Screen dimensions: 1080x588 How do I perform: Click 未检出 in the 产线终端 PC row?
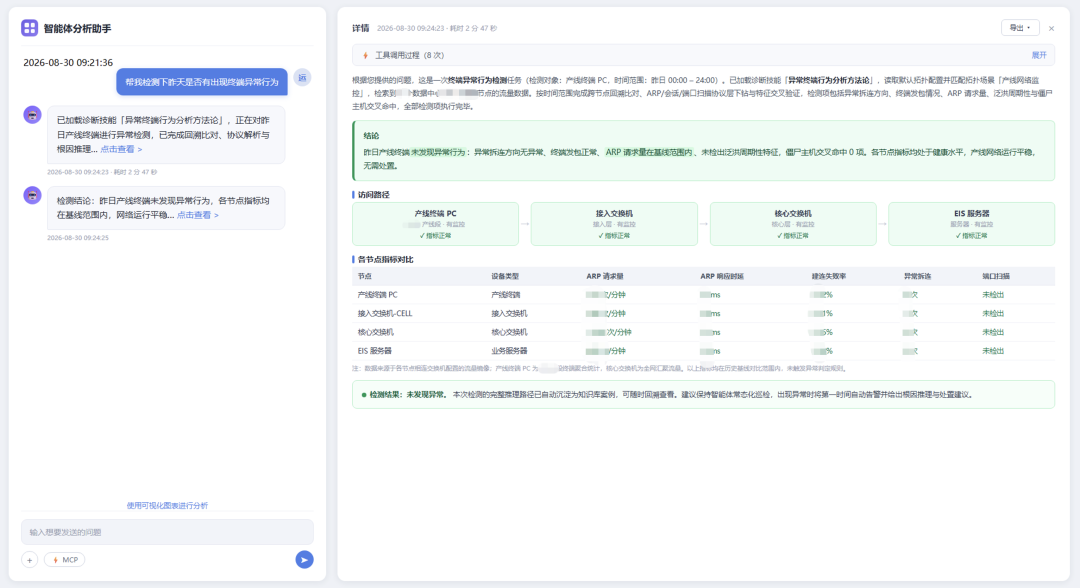[x=993, y=295]
